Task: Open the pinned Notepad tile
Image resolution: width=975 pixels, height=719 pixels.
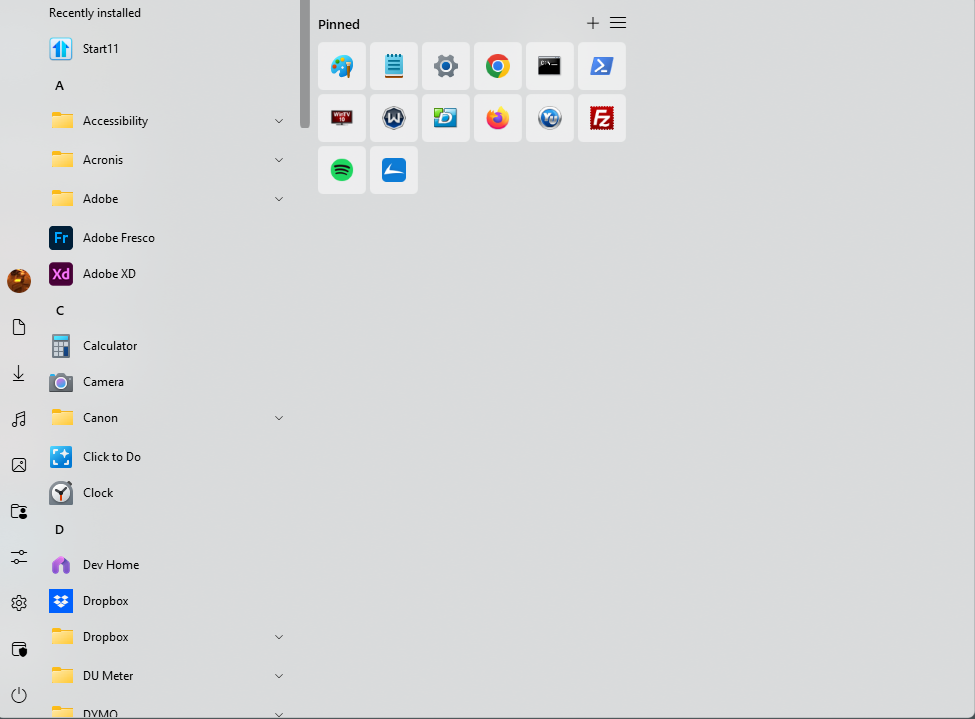Action: pyautogui.click(x=394, y=66)
